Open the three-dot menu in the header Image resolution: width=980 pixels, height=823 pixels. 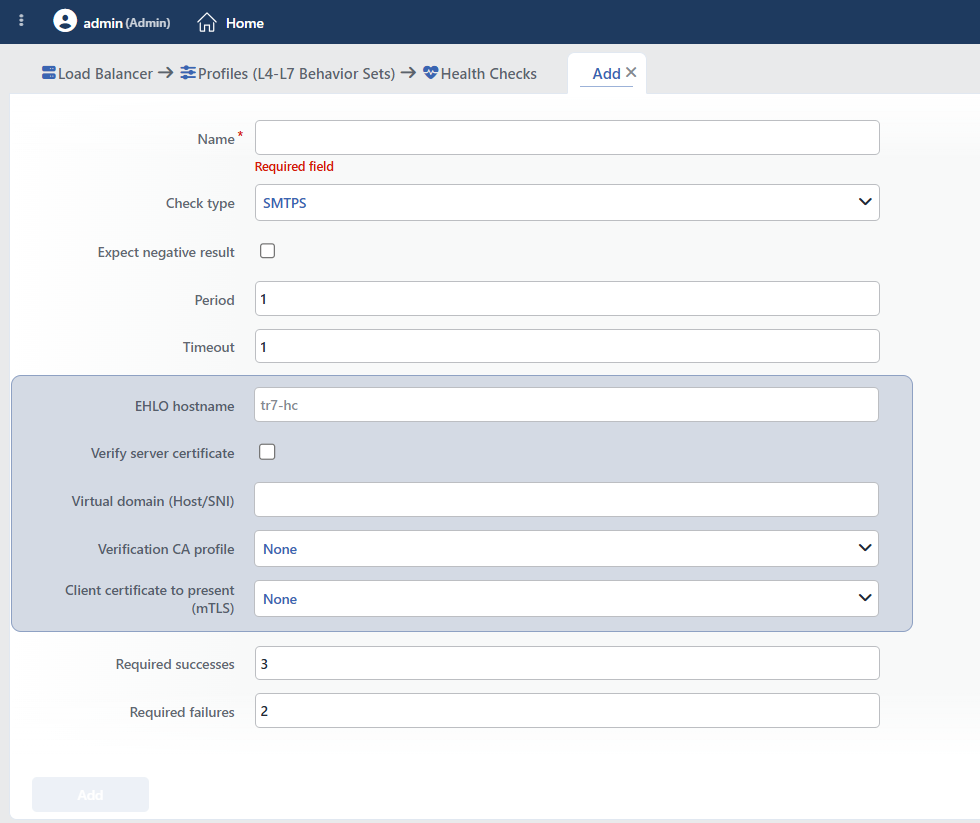(21, 21)
